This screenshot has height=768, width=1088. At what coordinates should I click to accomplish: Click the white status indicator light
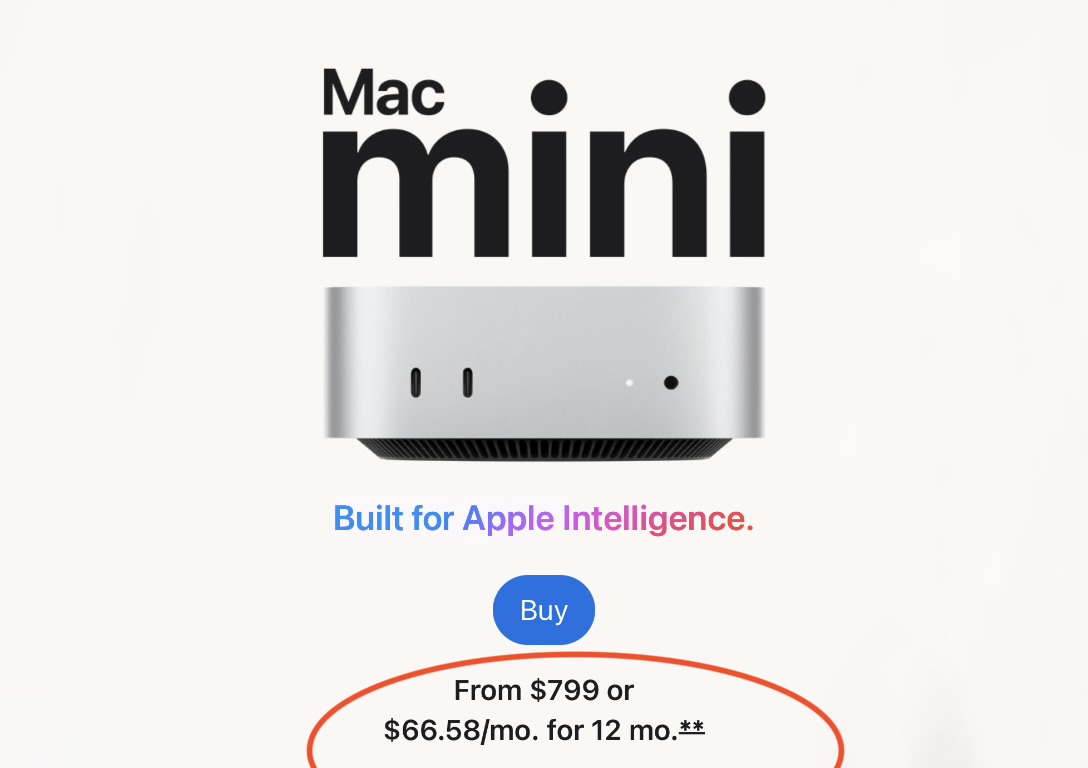point(629,382)
